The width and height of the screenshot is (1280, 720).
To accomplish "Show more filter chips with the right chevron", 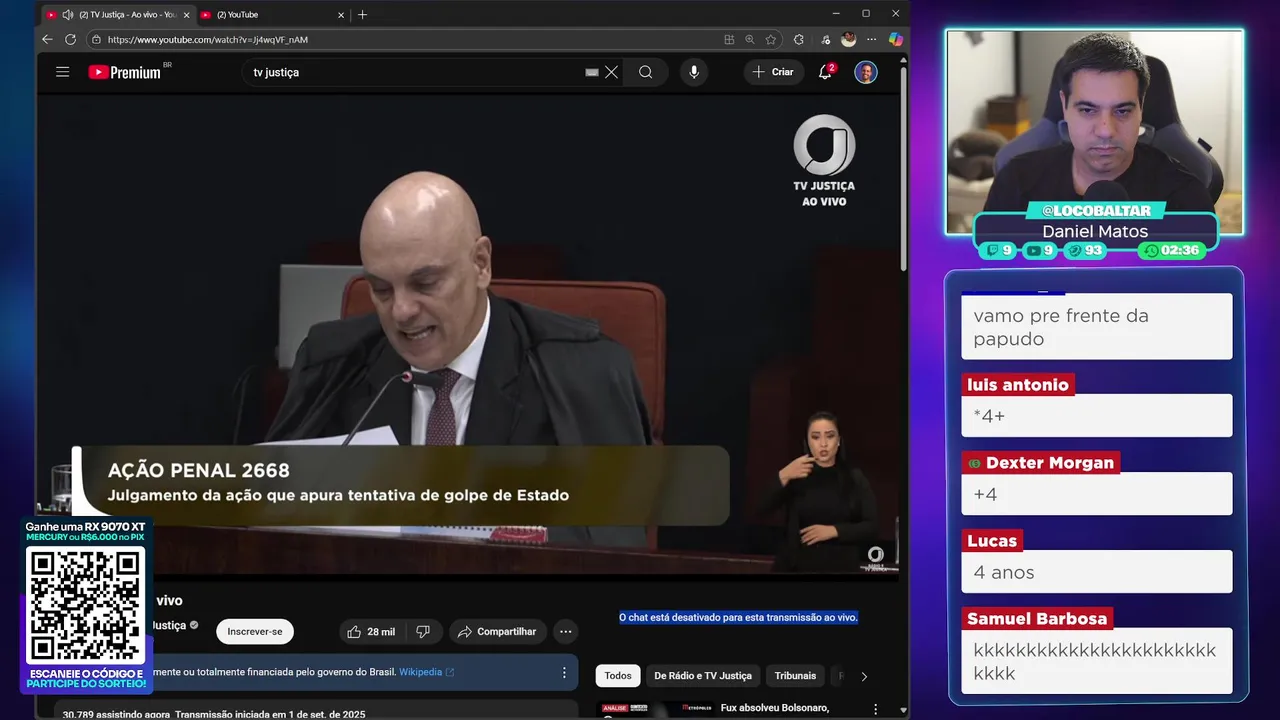I will [x=864, y=676].
